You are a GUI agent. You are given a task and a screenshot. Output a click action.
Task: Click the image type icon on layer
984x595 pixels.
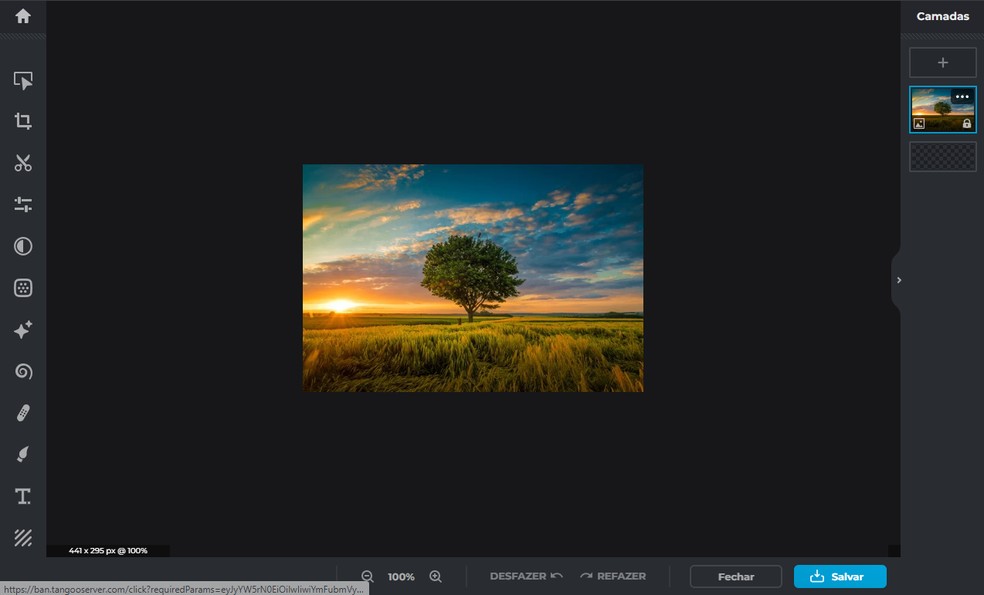[x=919, y=124]
